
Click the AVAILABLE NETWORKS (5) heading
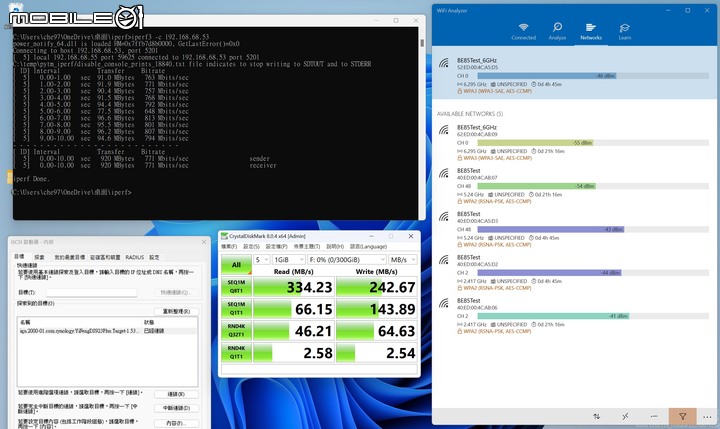pos(470,114)
